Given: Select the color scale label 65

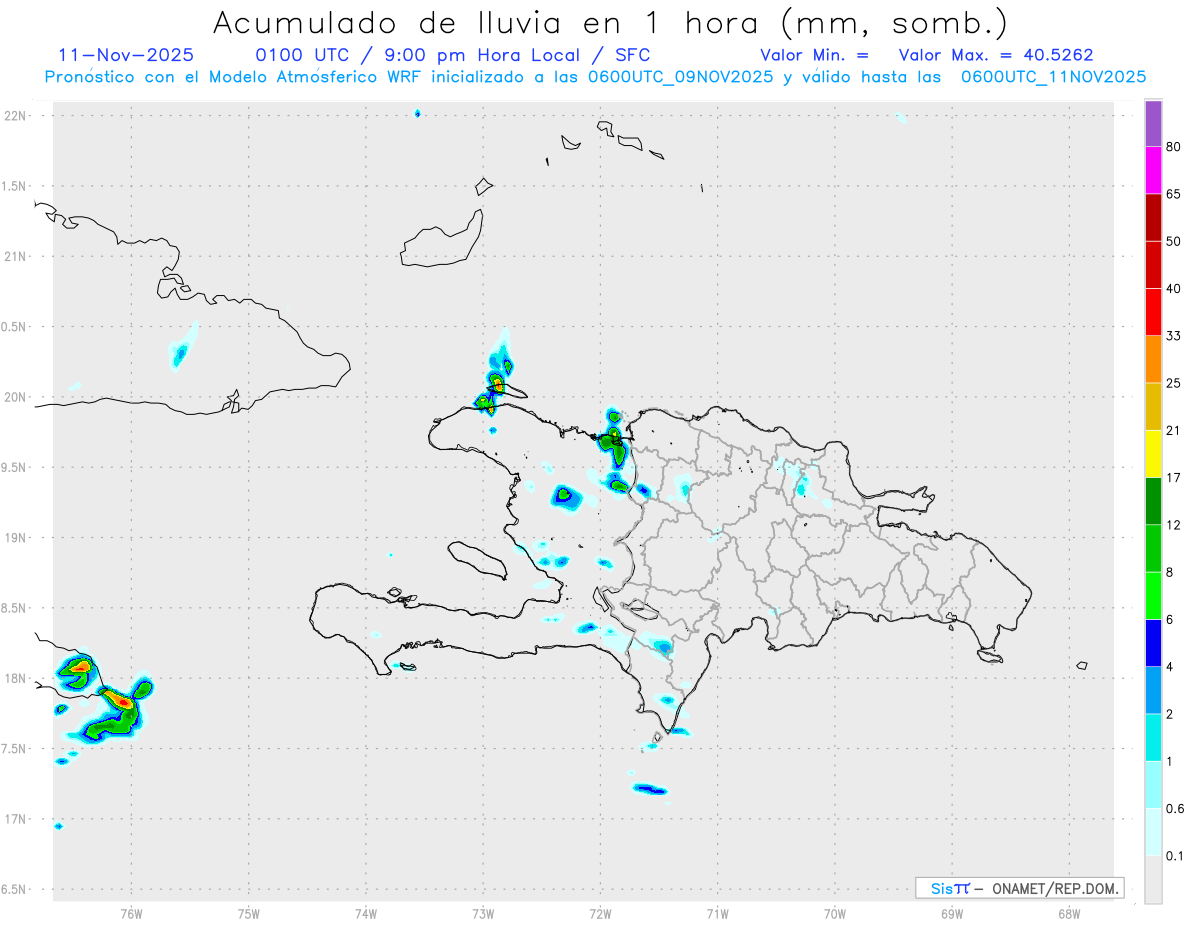Looking at the screenshot, I should click(x=1174, y=194).
